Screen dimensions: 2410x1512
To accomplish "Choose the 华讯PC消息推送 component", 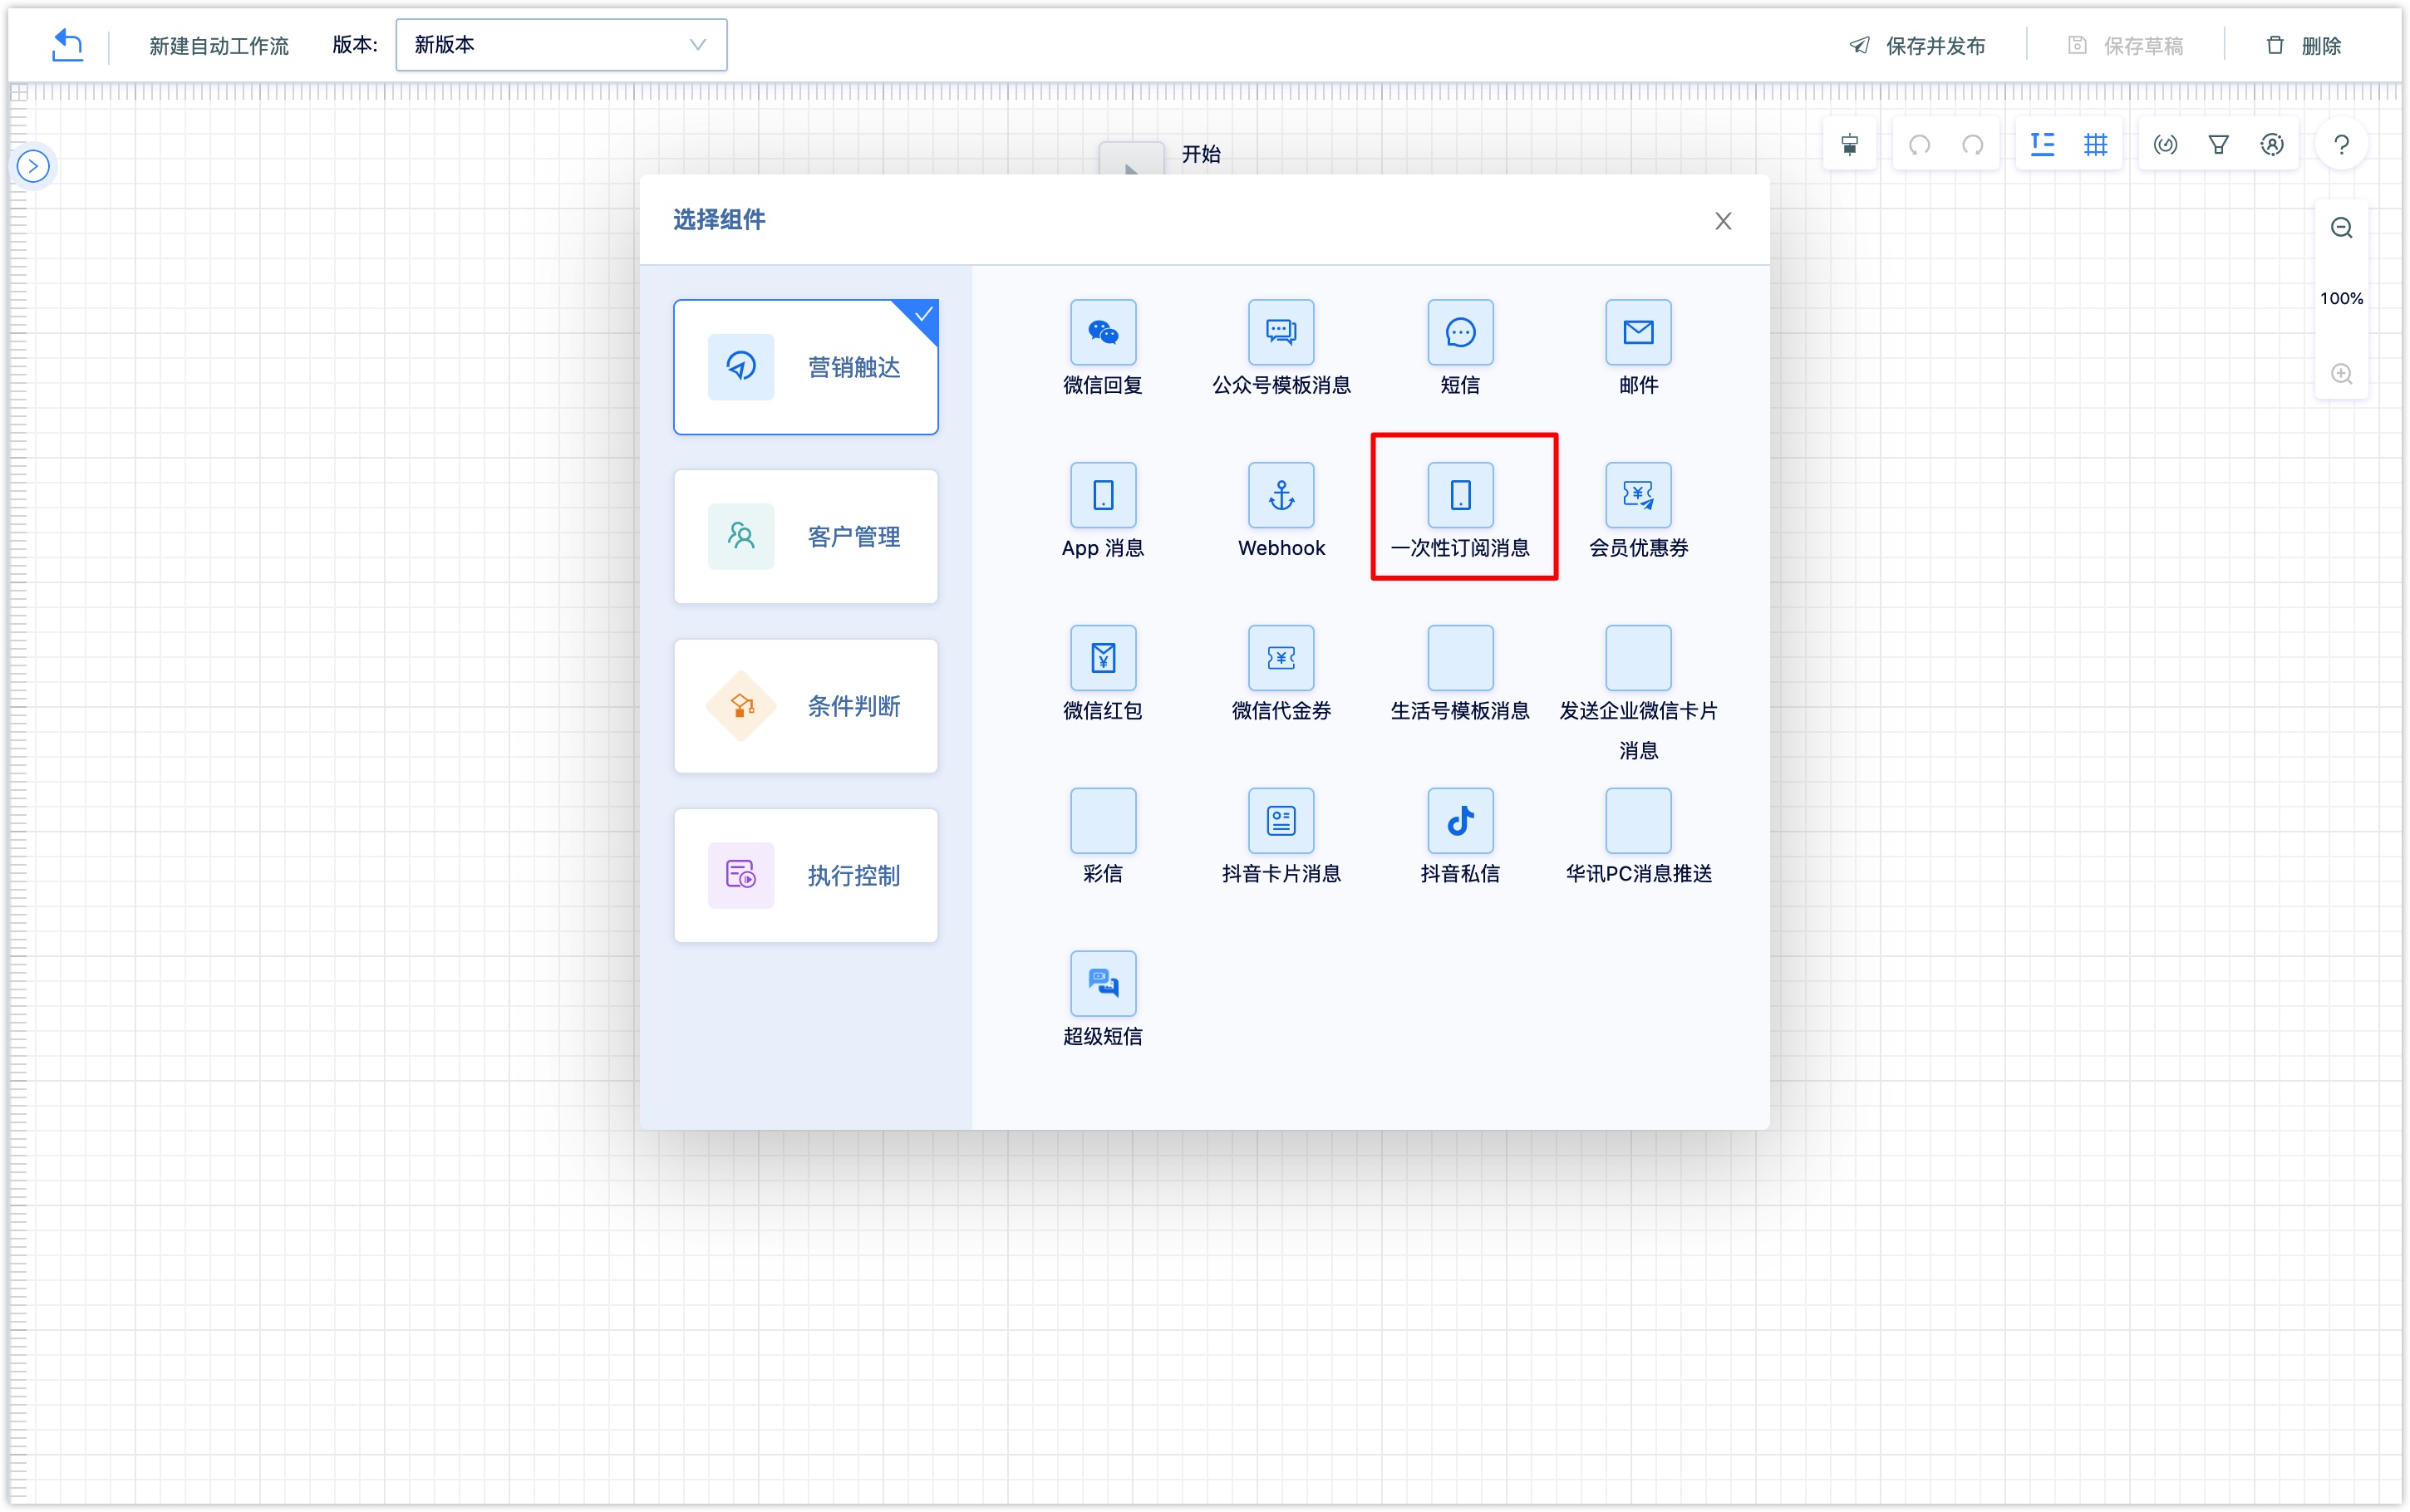I will click(1638, 837).
